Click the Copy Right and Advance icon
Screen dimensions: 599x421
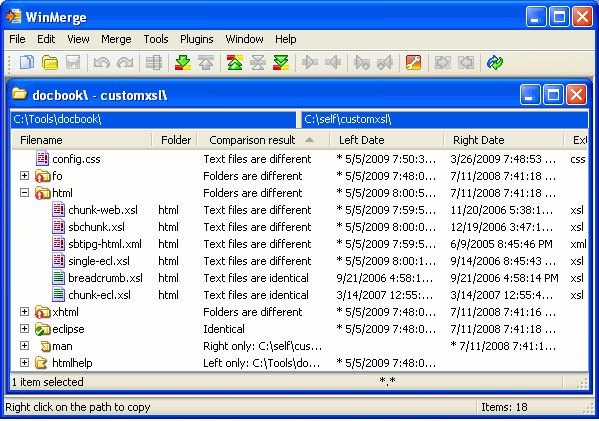(362, 63)
